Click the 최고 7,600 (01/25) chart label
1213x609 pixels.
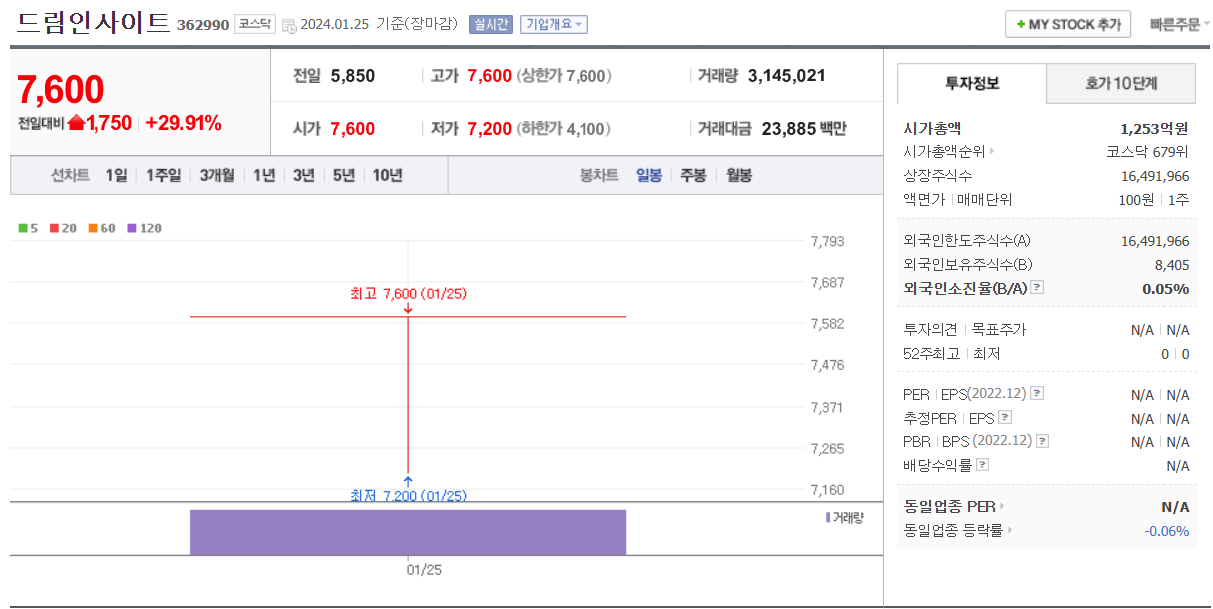pos(409,294)
